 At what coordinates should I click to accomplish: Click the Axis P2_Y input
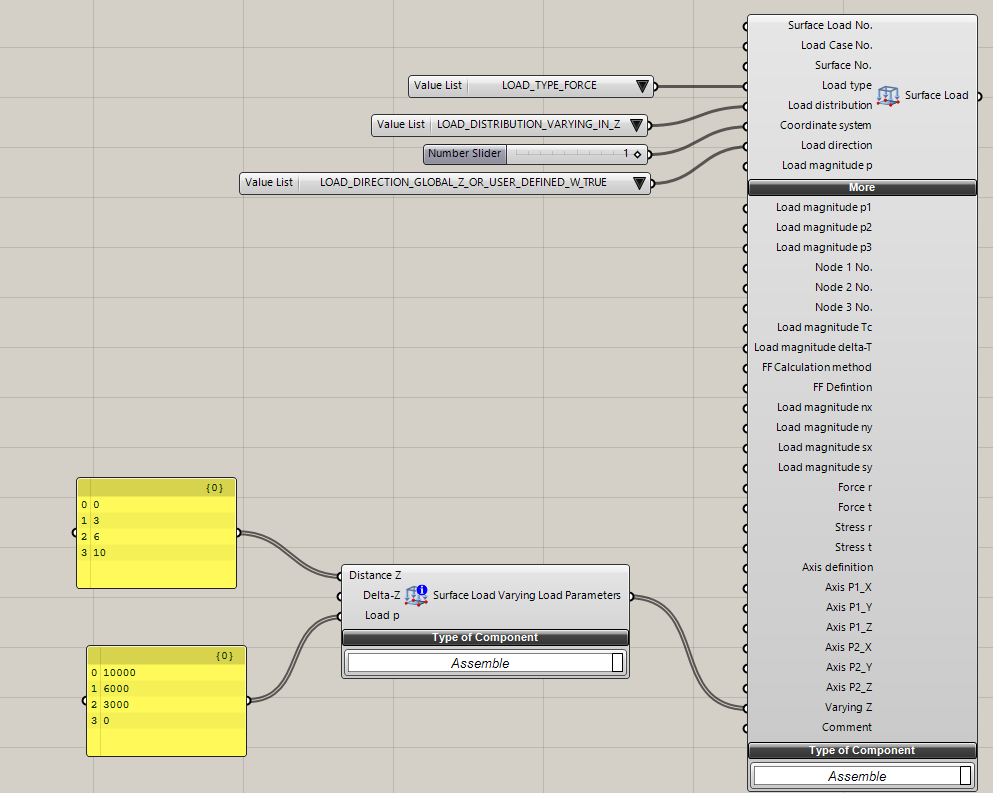pos(849,668)
